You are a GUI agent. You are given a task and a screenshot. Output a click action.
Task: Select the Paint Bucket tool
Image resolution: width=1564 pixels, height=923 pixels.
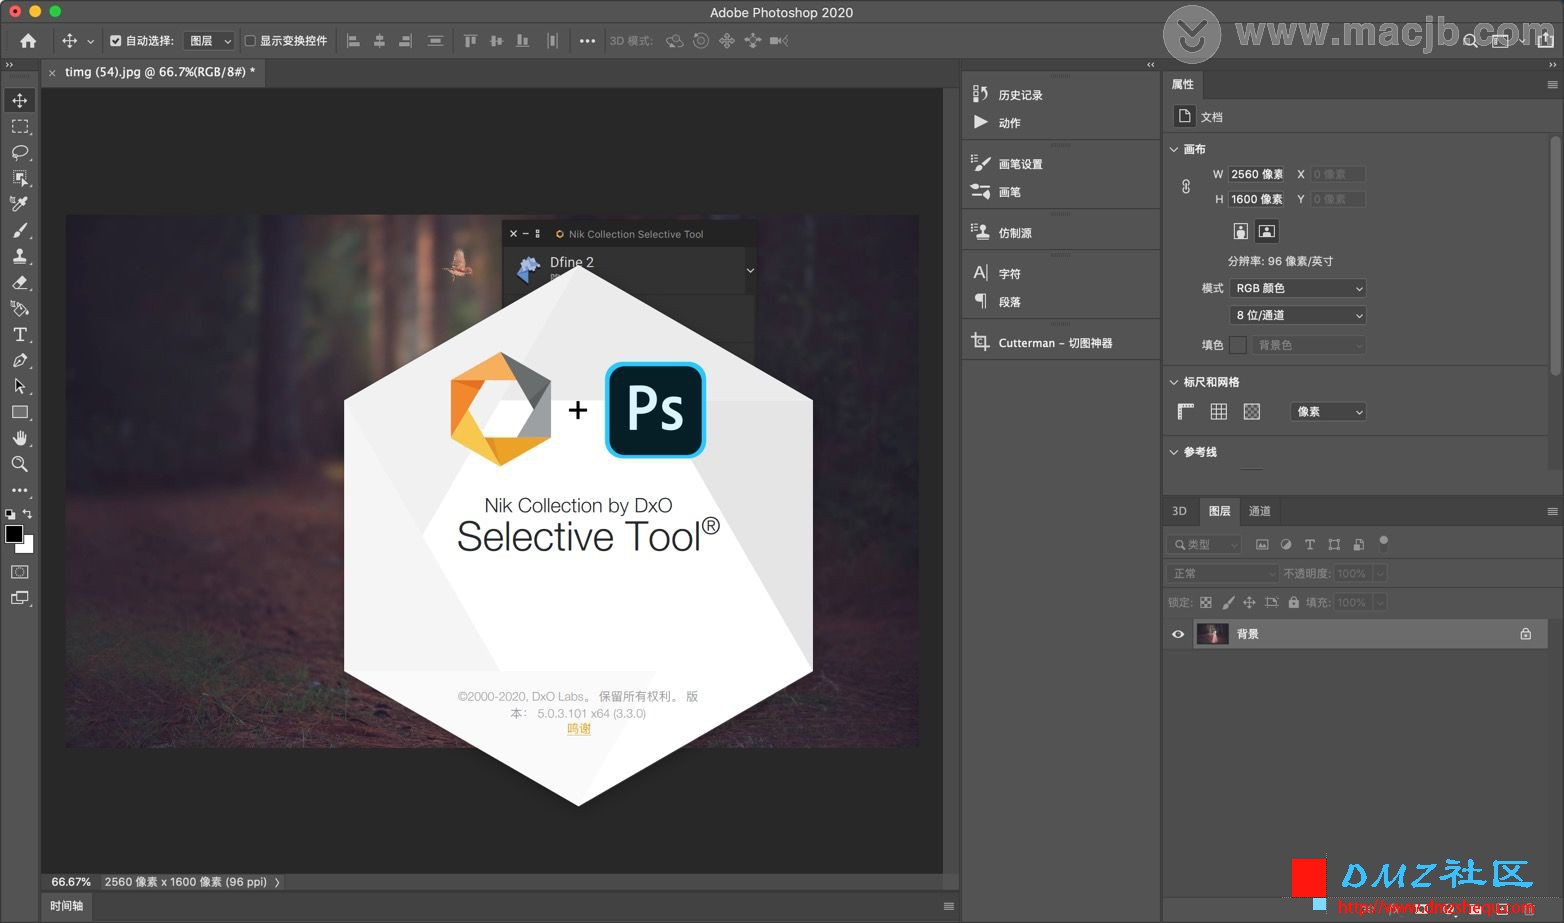click(x=20, y=308)
